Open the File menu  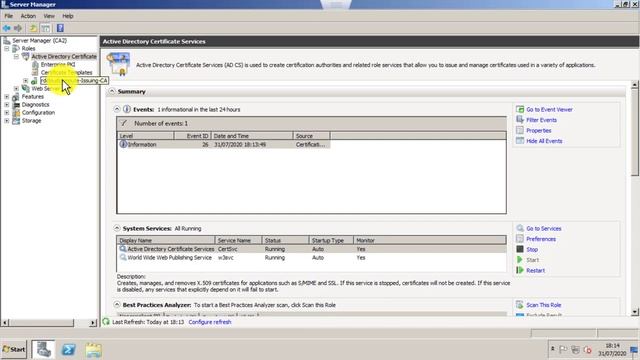(9, 16)
